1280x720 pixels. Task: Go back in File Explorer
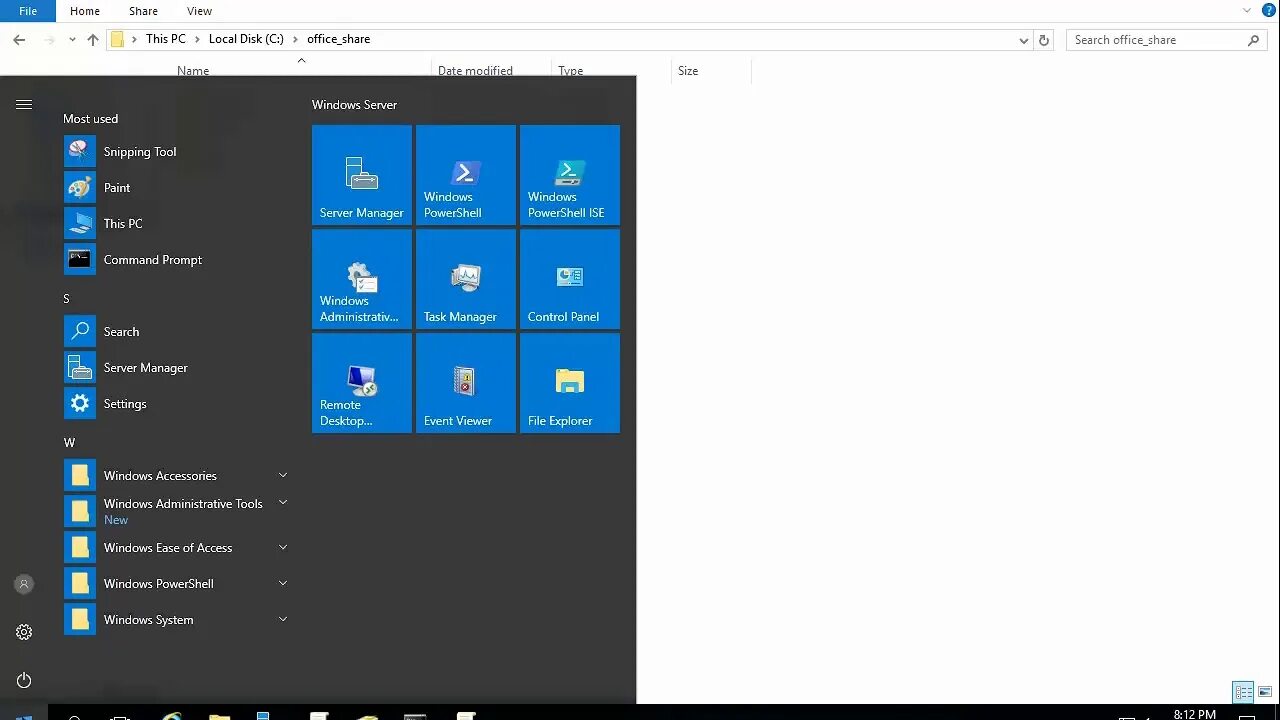[19, 40]
